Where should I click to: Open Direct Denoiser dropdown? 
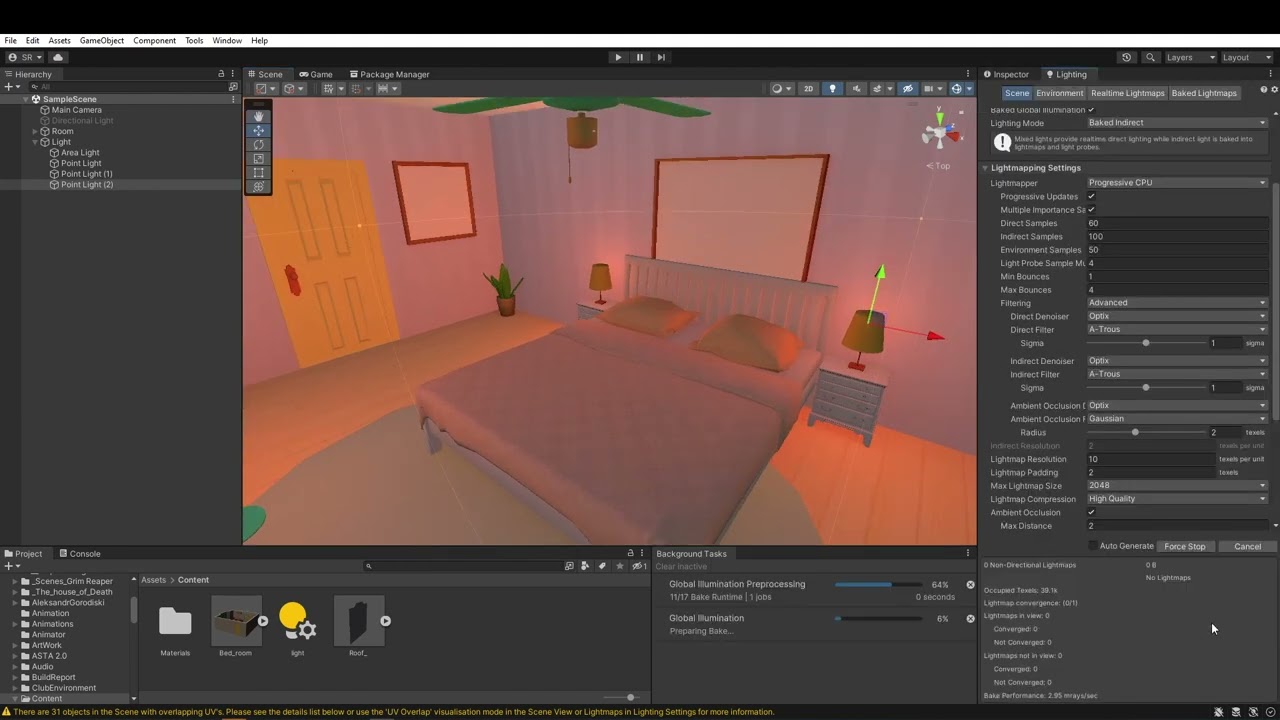click(1177, 316)
